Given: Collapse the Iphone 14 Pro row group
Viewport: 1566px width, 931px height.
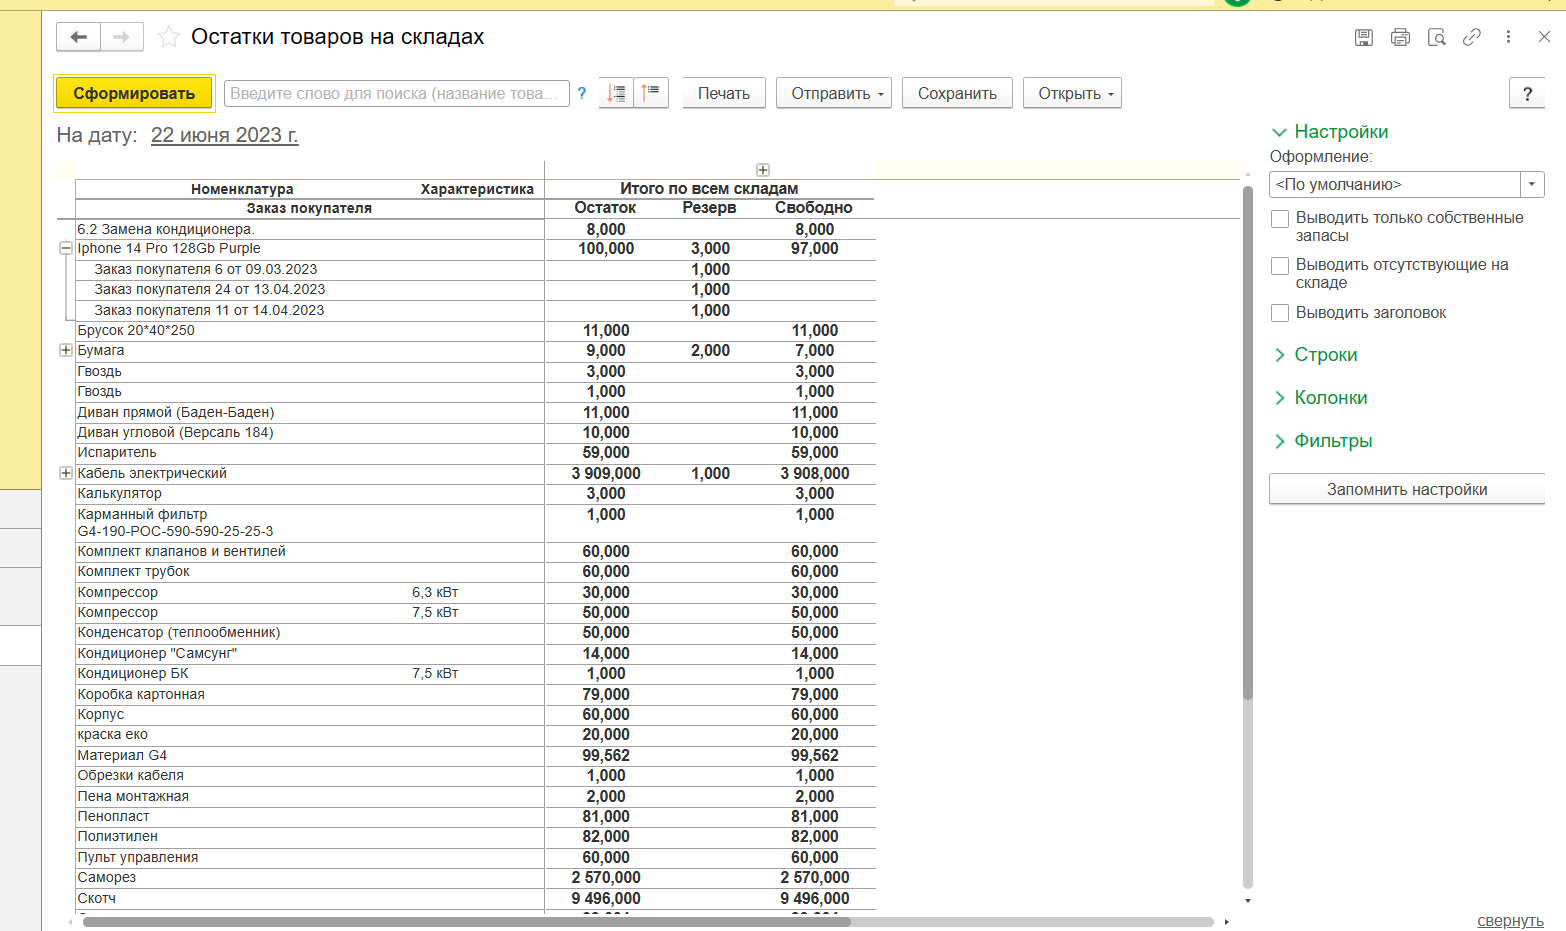Looking at the screenshot, I should (x=66, y=248).
